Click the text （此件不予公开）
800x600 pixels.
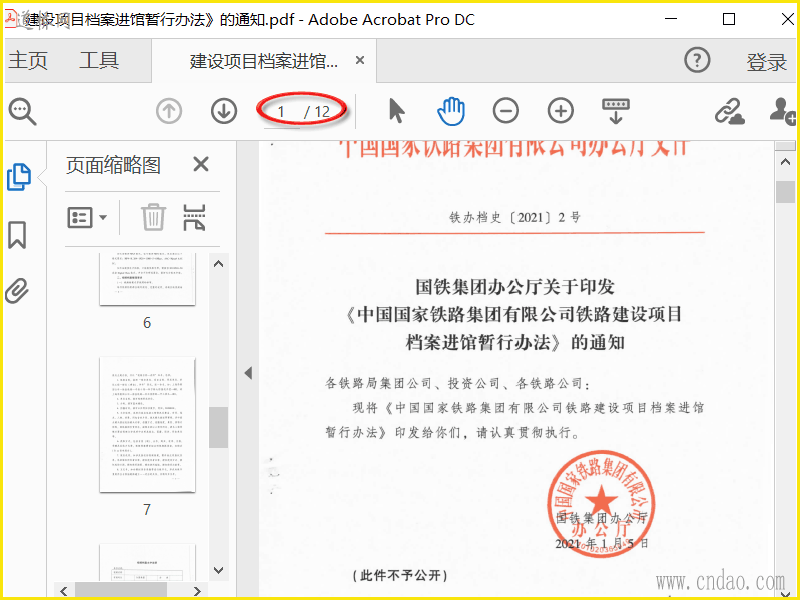tap(401, 576)
